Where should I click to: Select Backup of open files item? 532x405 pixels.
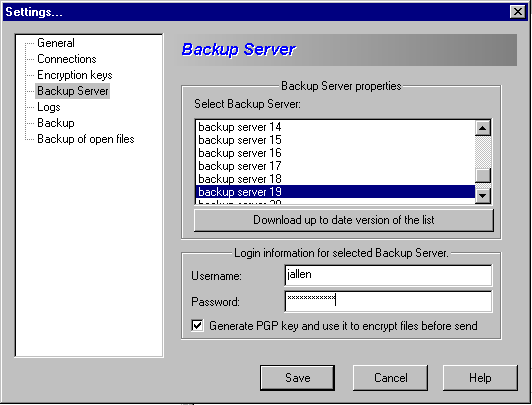(x=86, y=139)
